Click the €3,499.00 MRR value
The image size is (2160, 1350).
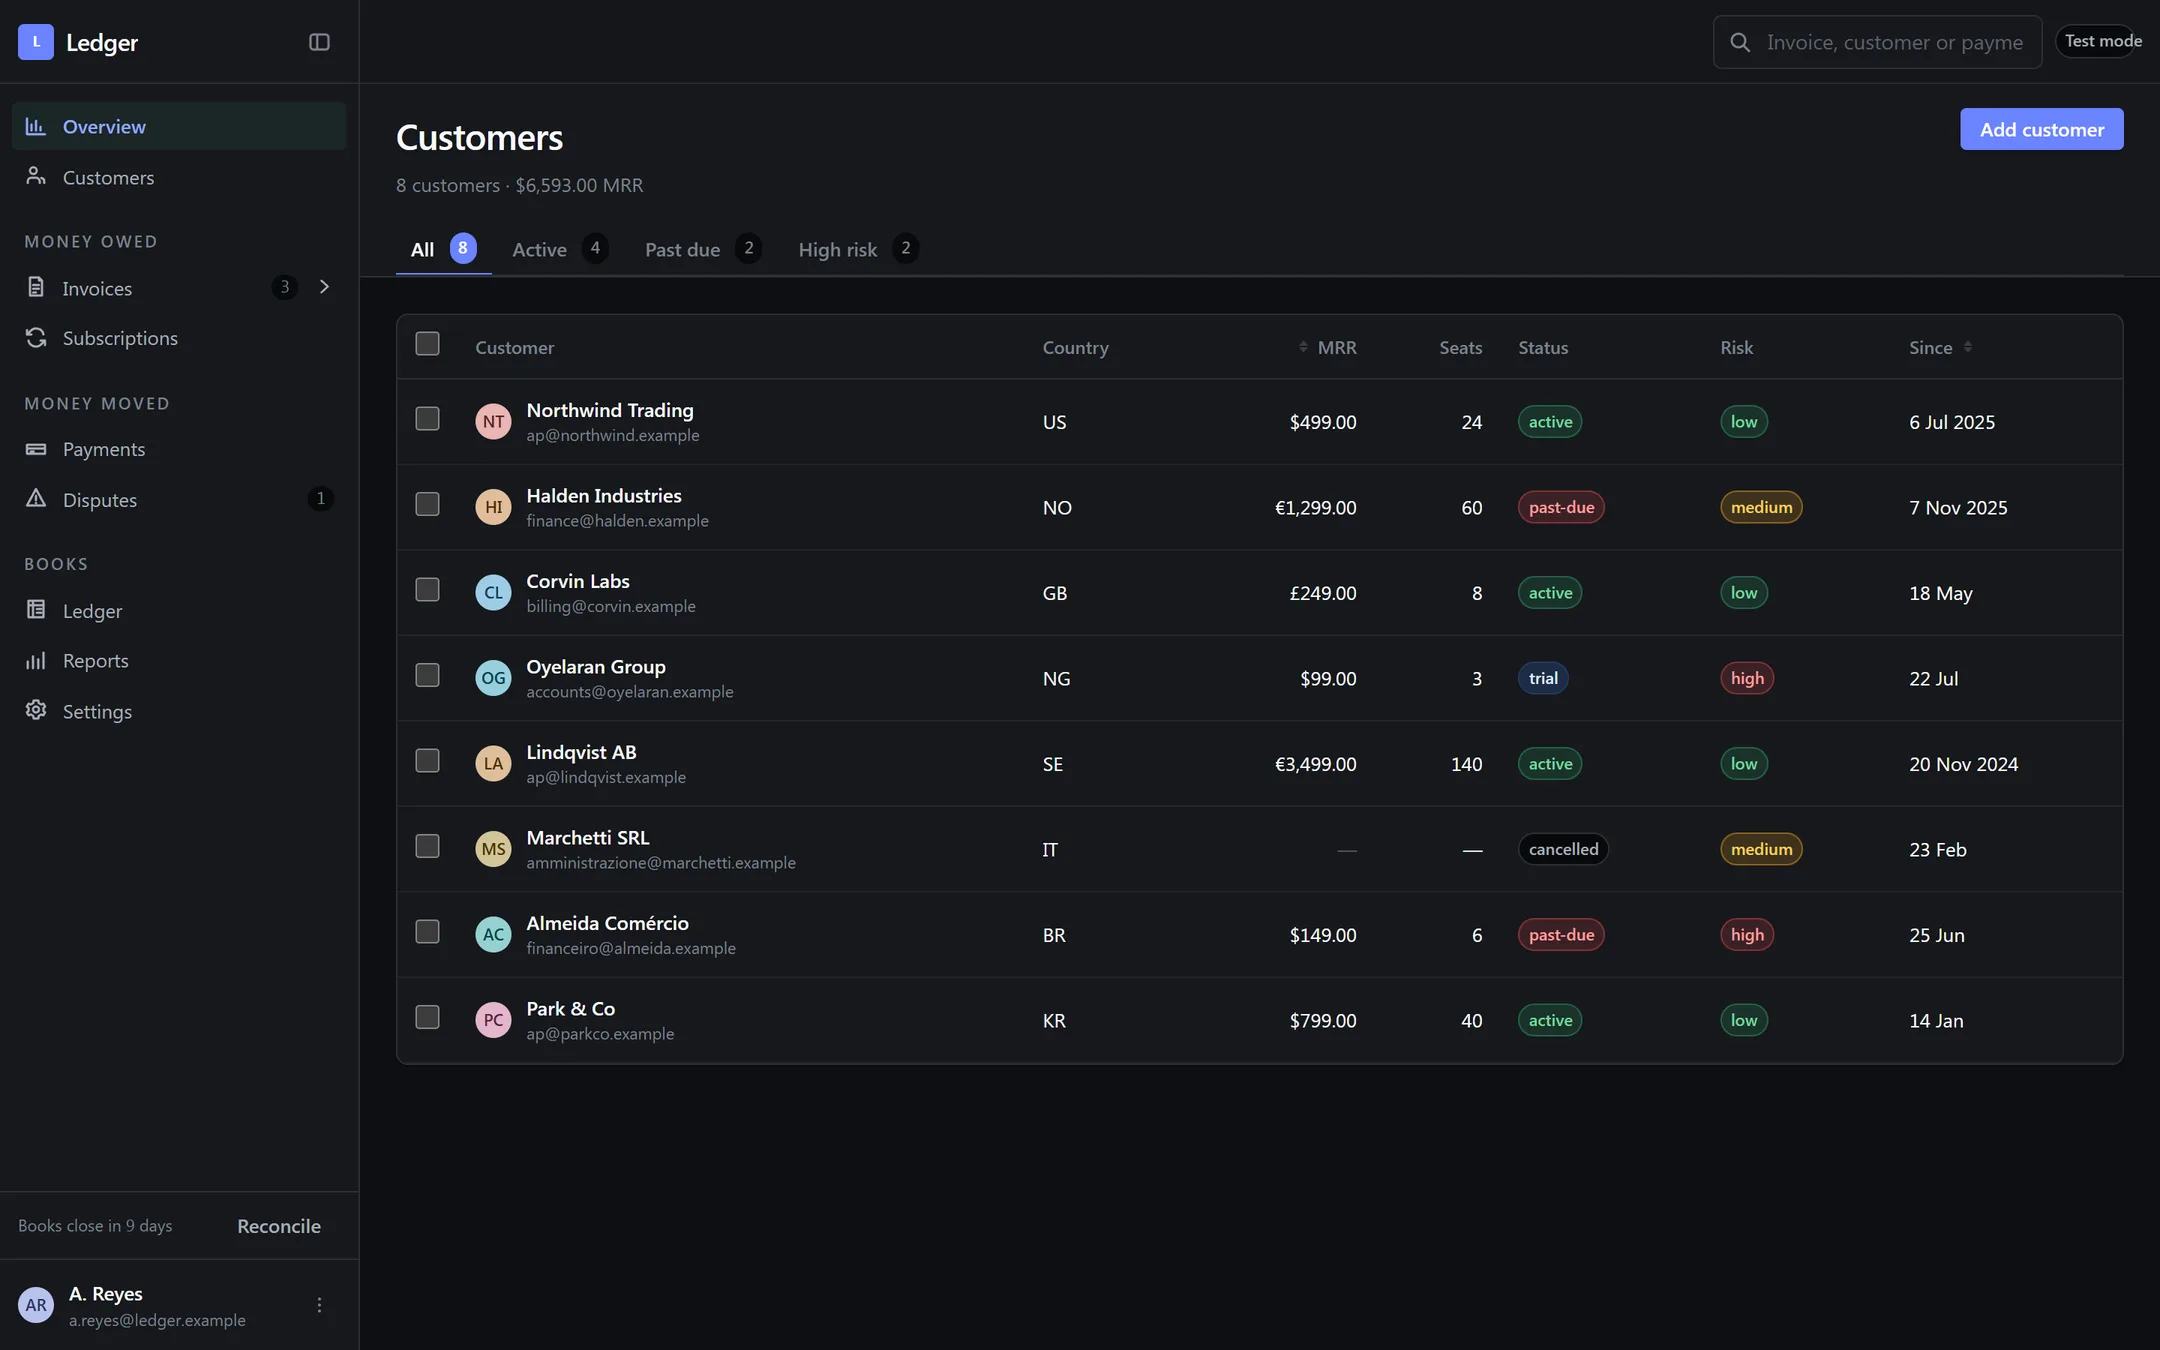(x=1315, y=764)
